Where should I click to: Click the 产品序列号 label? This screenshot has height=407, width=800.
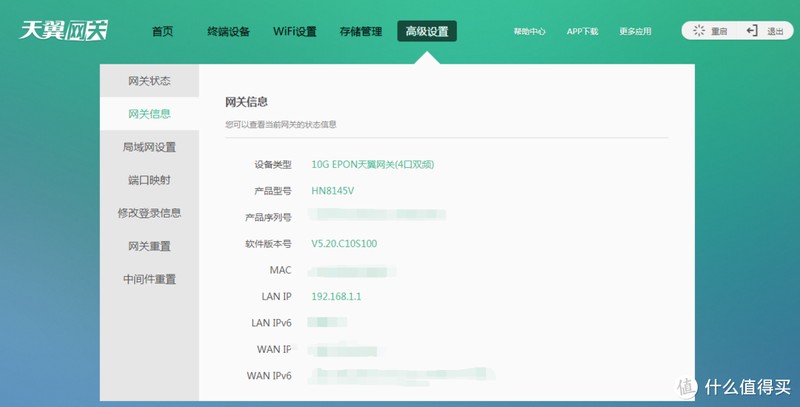pyautogui.click(x=268, y=217)
